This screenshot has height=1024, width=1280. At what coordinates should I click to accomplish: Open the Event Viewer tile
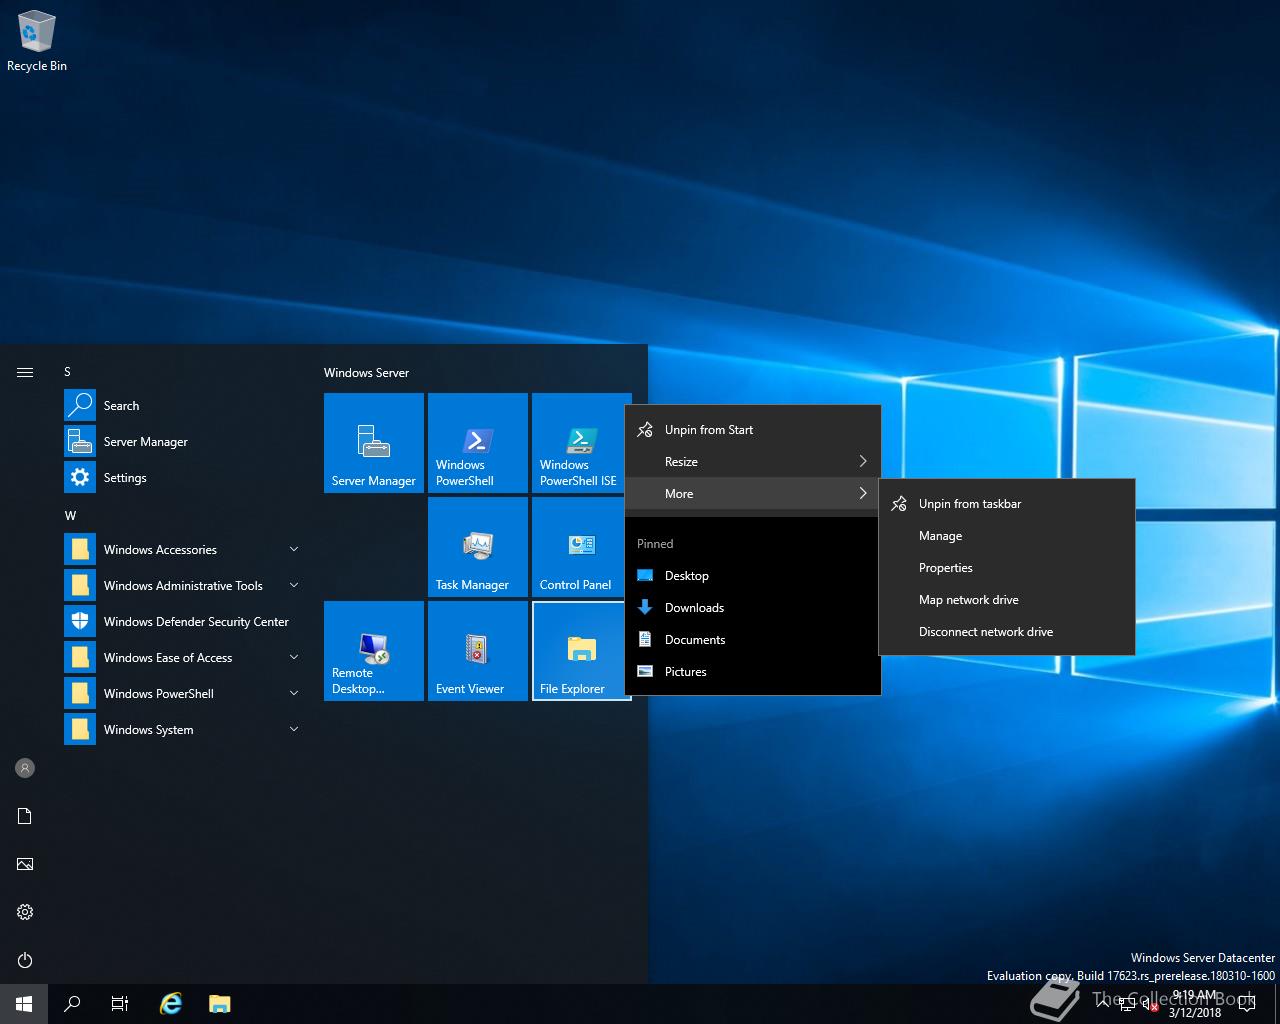coord(478,651)
